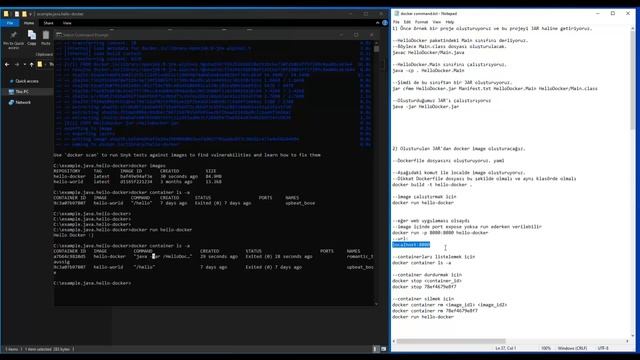The width and height of the screenshot is (640, 360).
Task: Open Notepad's Edit menu
Action: [407, 22]
